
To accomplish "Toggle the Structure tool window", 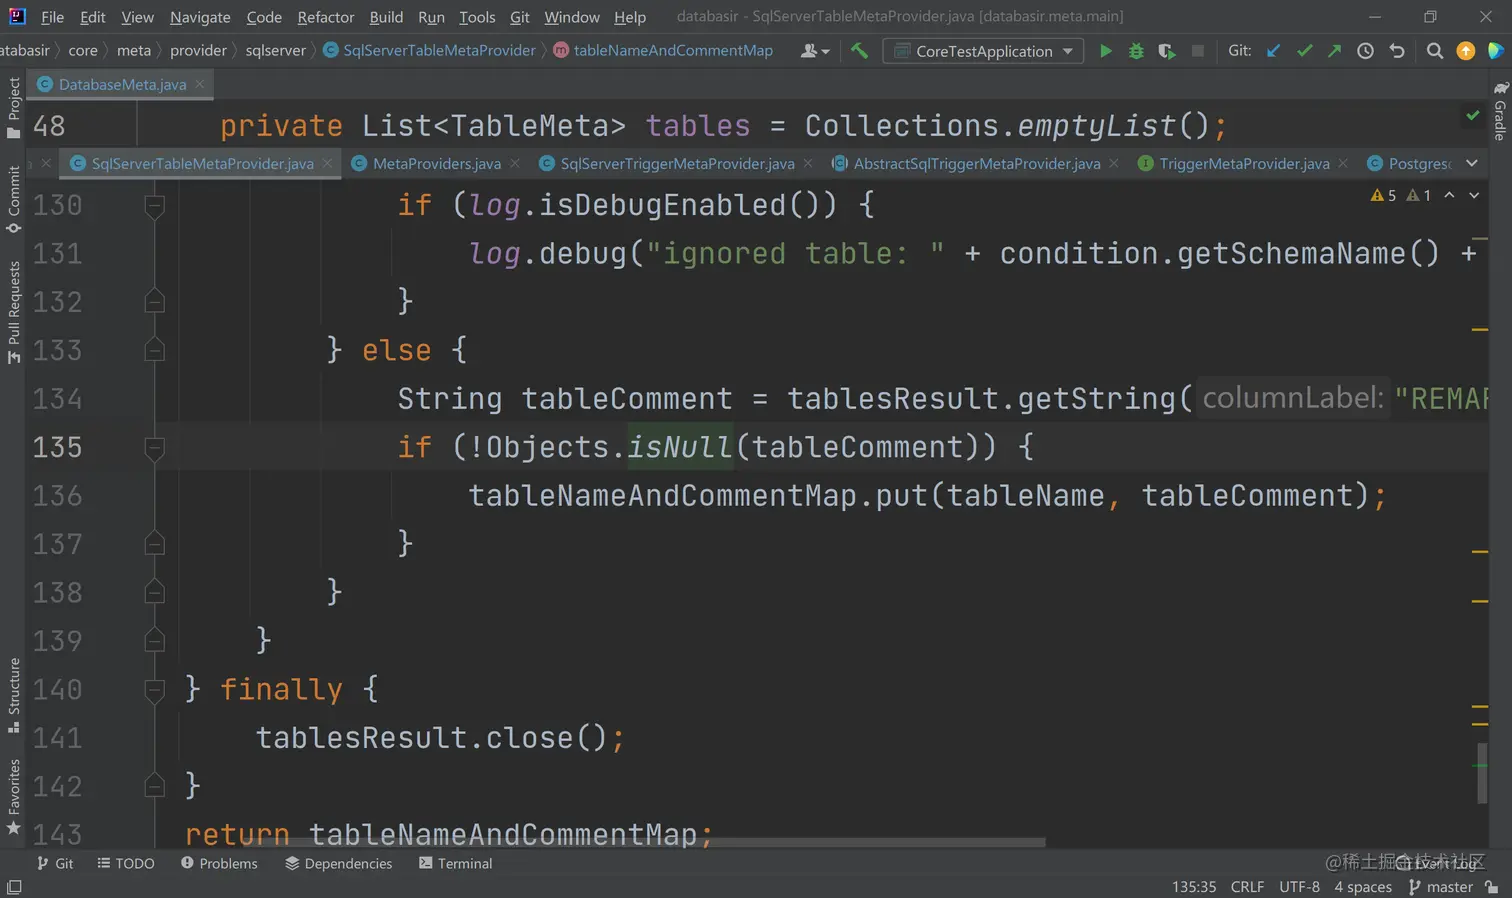I will 14,696.
